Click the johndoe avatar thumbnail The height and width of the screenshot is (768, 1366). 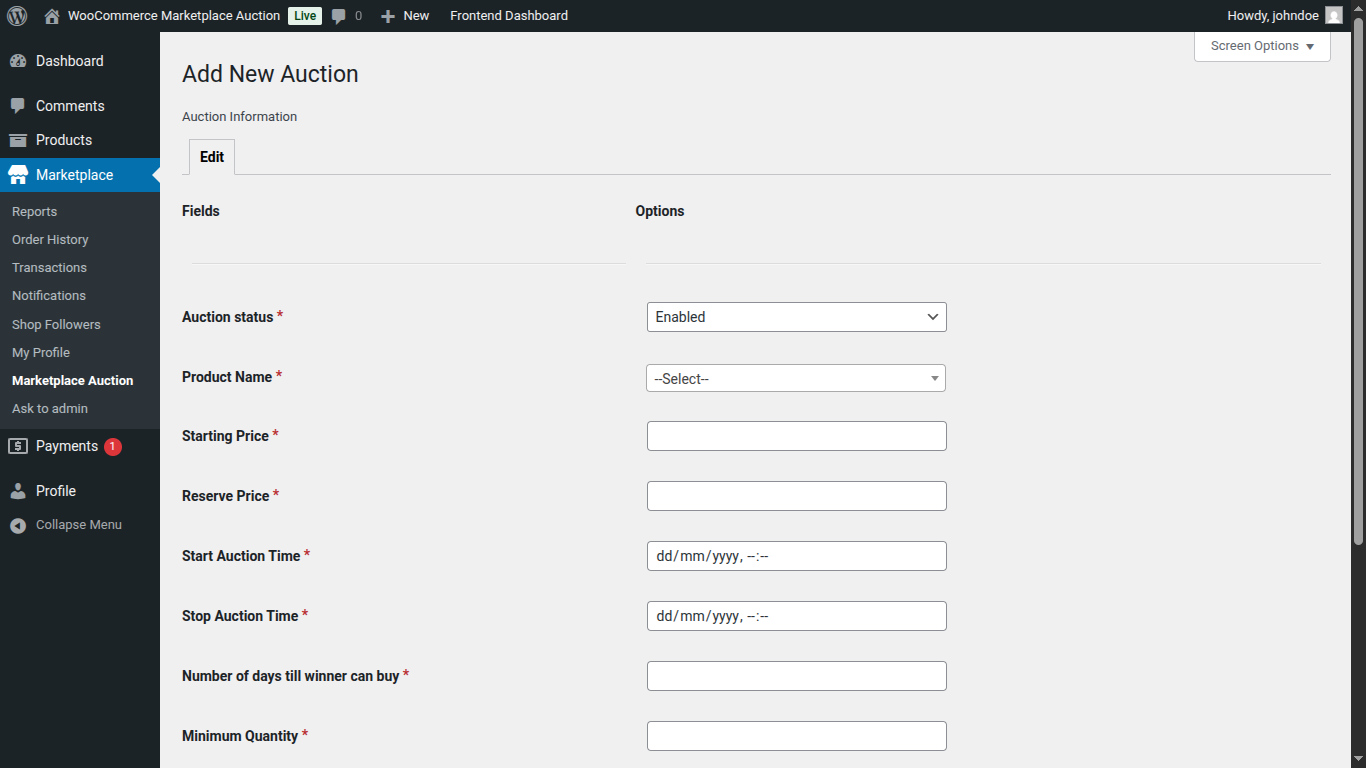(1333, 15)
